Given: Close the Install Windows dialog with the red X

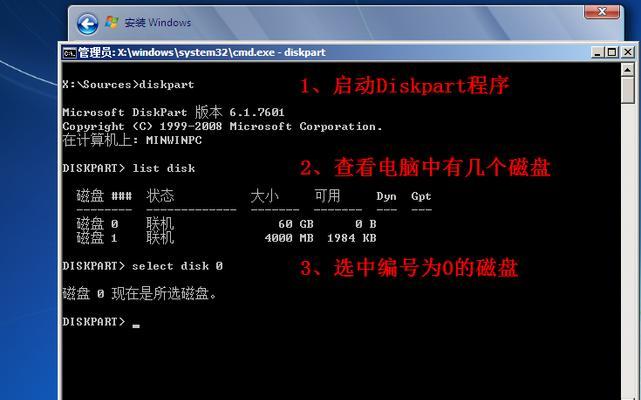Looking at the screenshot, I should tap(602, 12).
